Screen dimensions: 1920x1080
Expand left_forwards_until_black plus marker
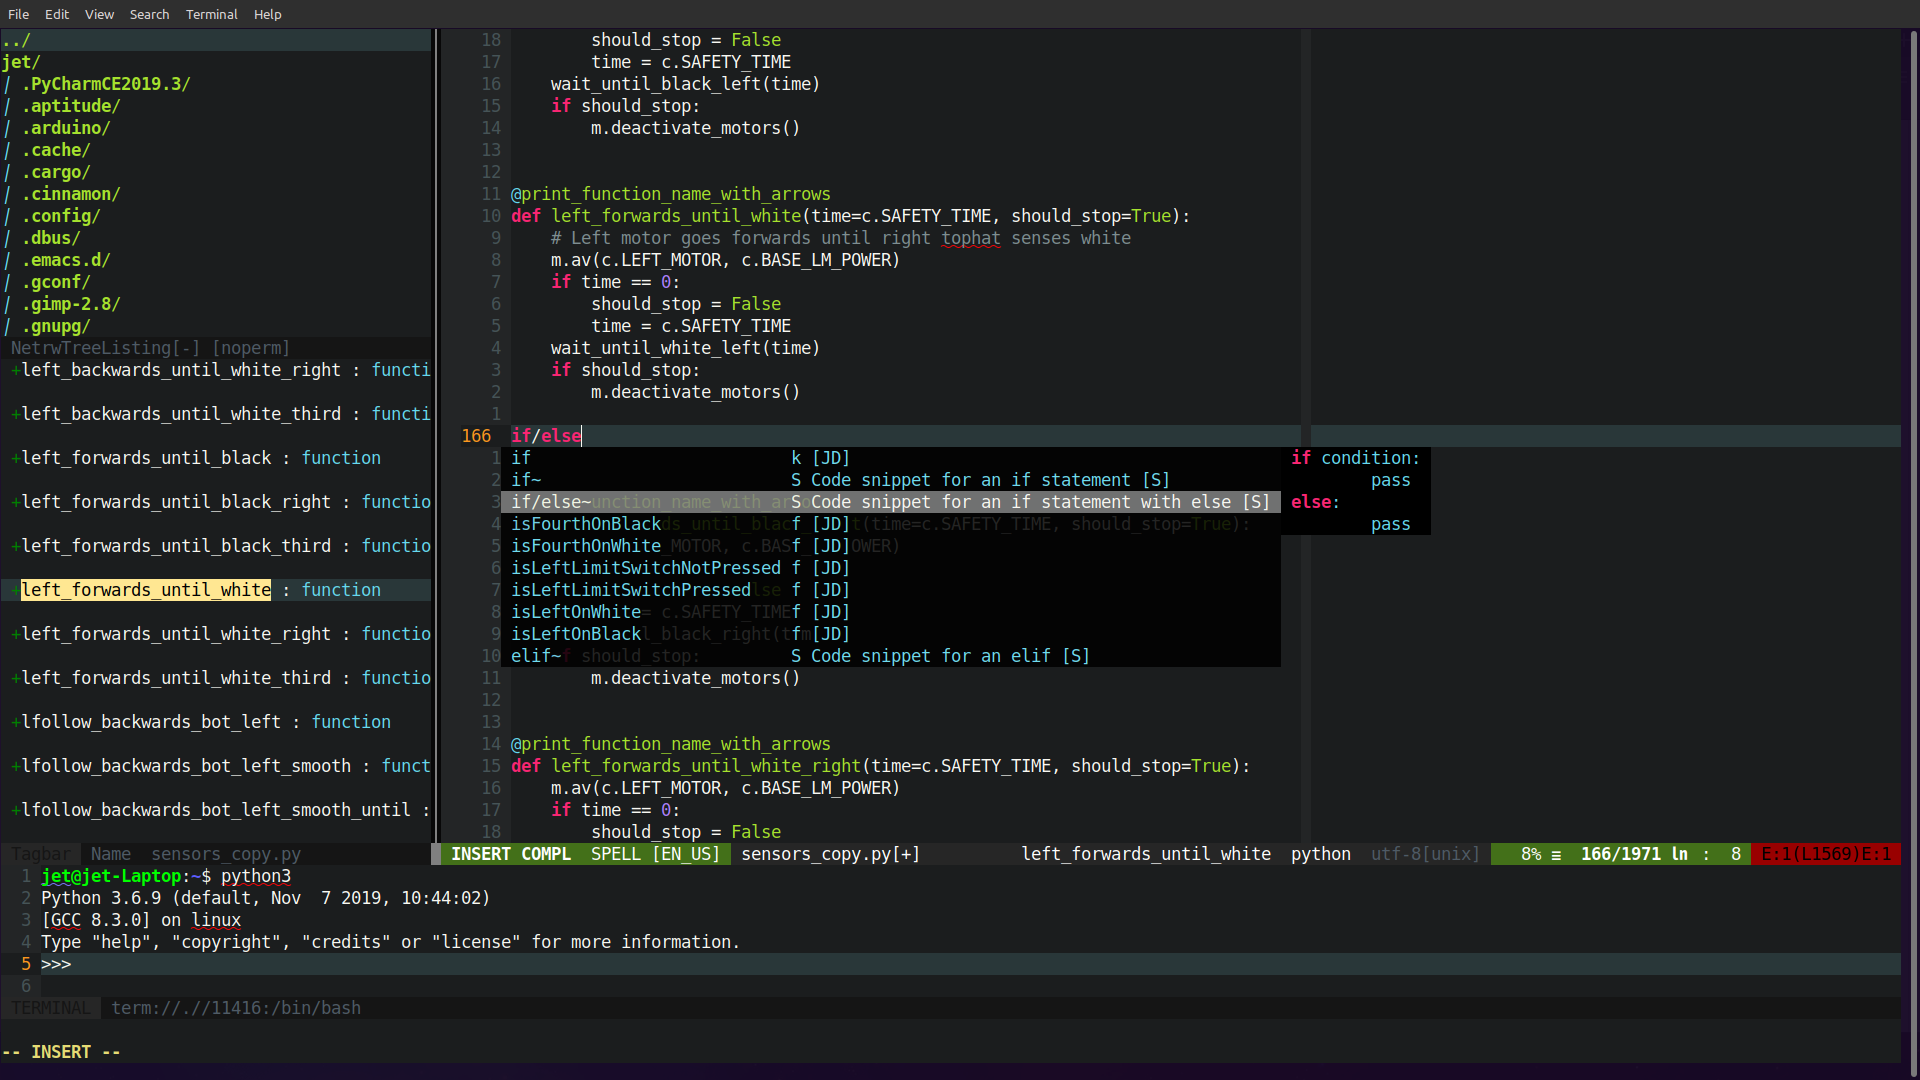(16, 458)
